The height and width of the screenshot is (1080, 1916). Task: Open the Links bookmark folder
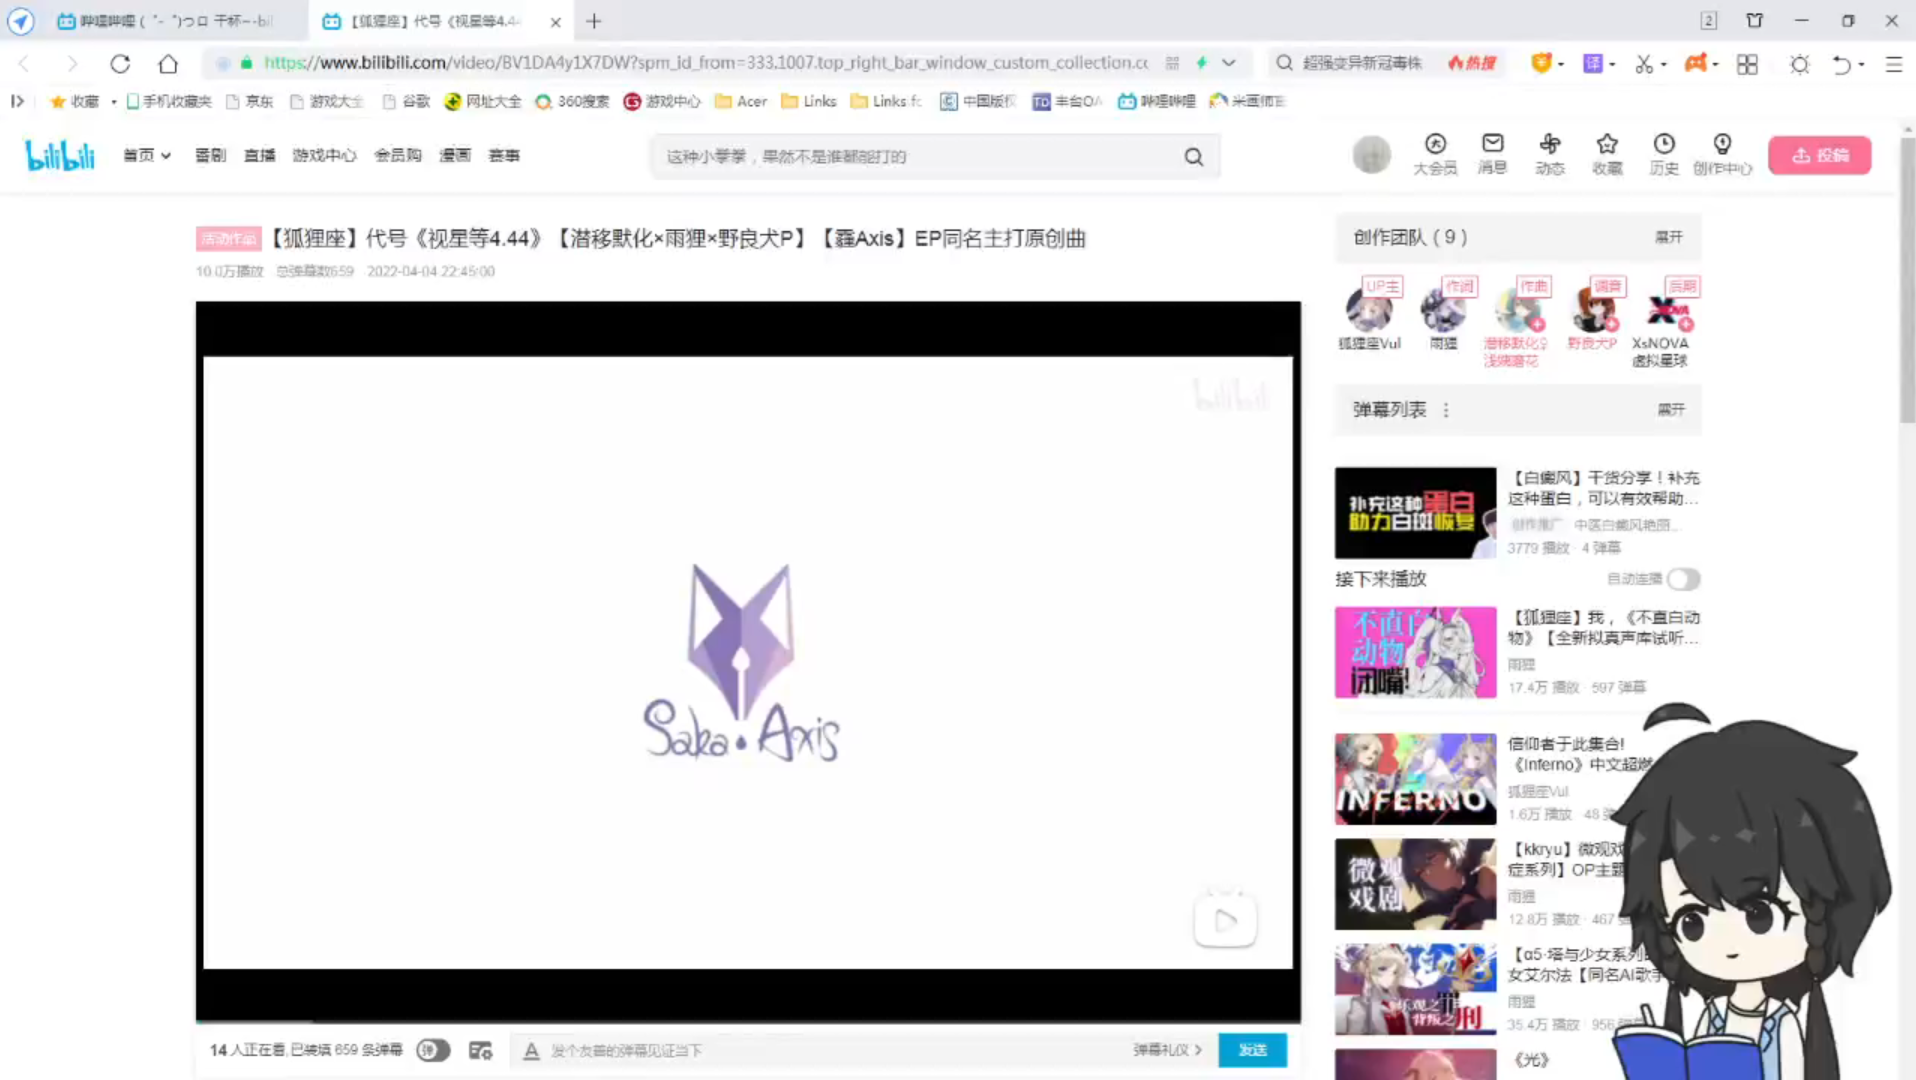point(808,101)
